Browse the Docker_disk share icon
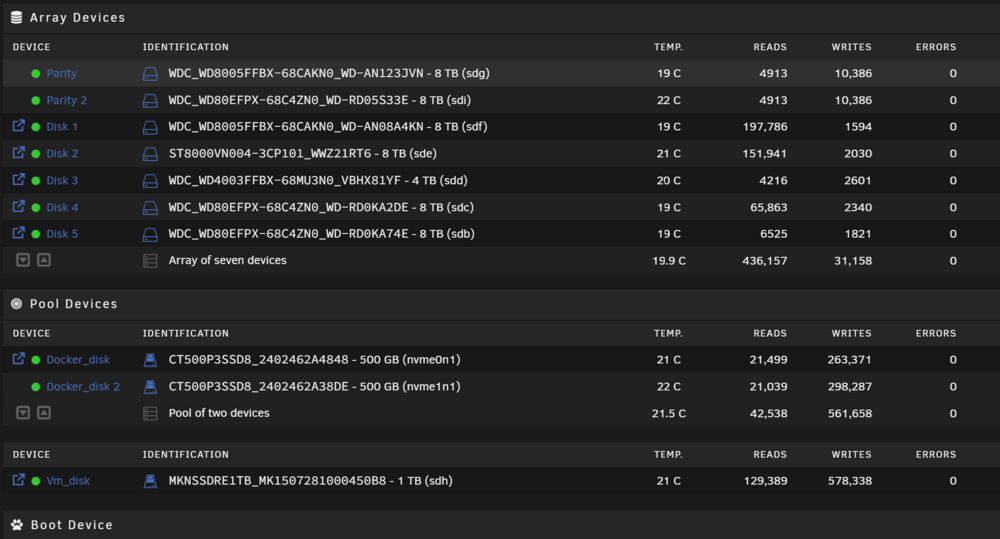 click(18, 358)
